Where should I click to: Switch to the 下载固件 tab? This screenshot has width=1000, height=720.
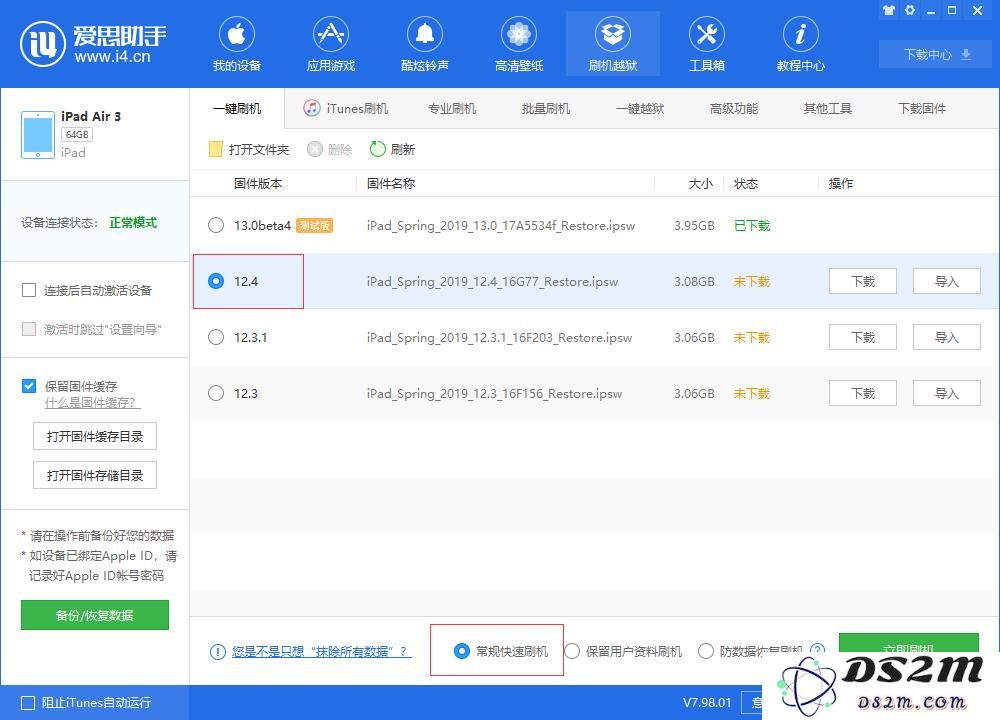(922, 108)
